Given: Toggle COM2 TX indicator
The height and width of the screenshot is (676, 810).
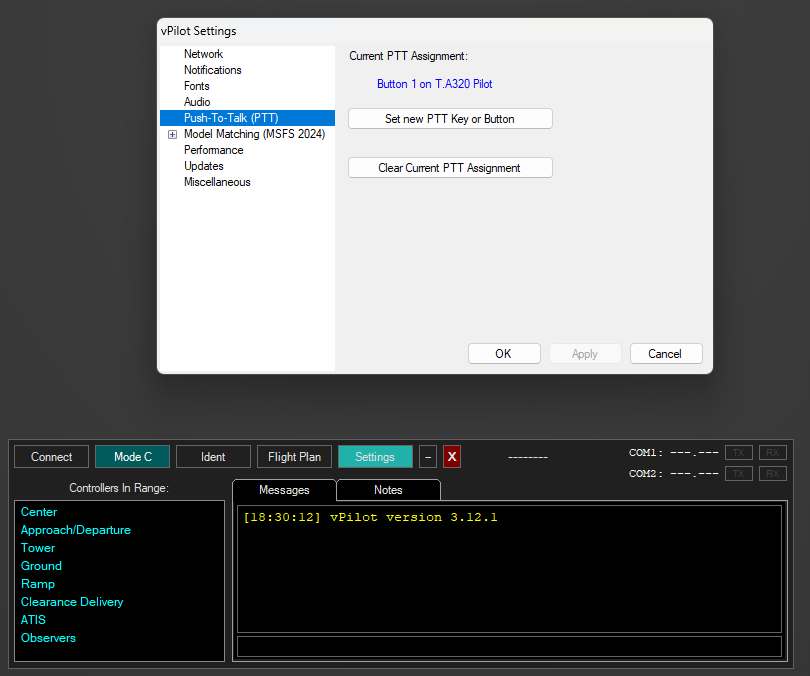Looking at the screenshot, I should coord(739,474).
